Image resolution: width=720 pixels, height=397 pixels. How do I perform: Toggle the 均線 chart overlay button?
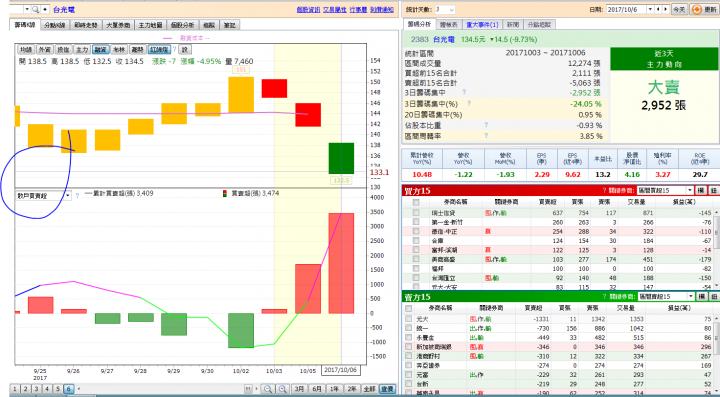27,50
